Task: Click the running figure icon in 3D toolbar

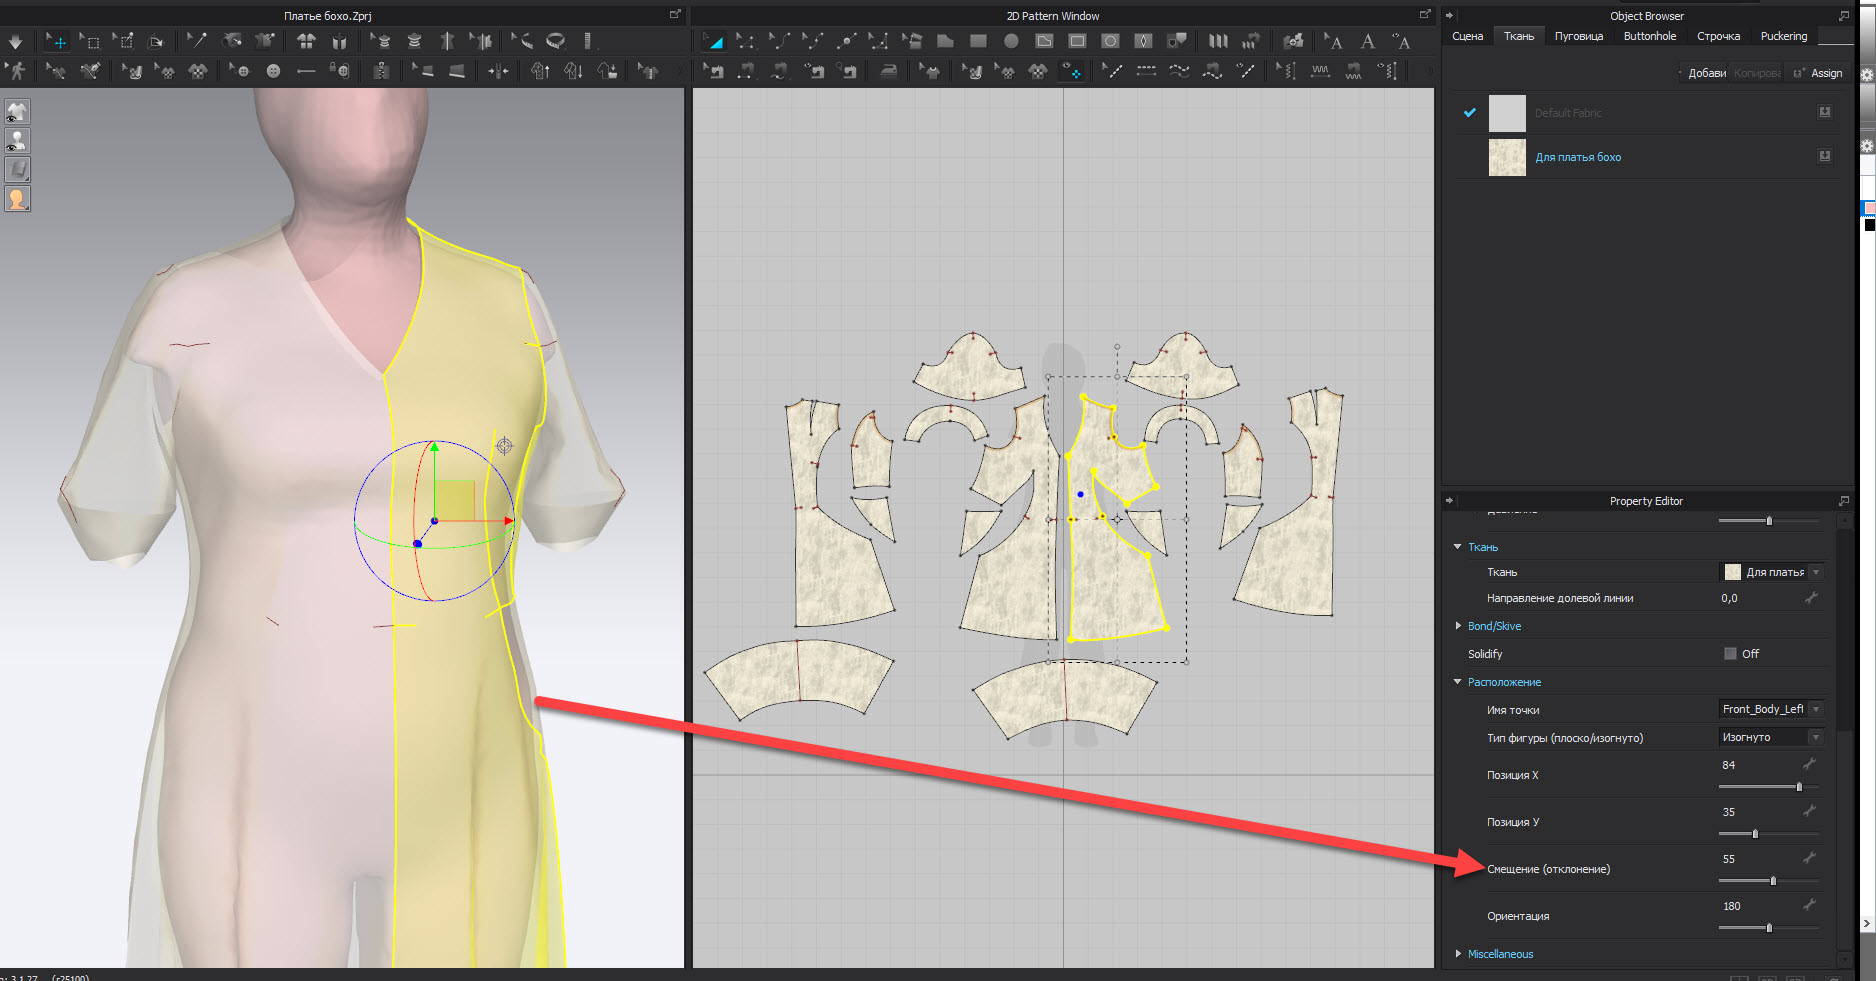Action: coord(16,71)
